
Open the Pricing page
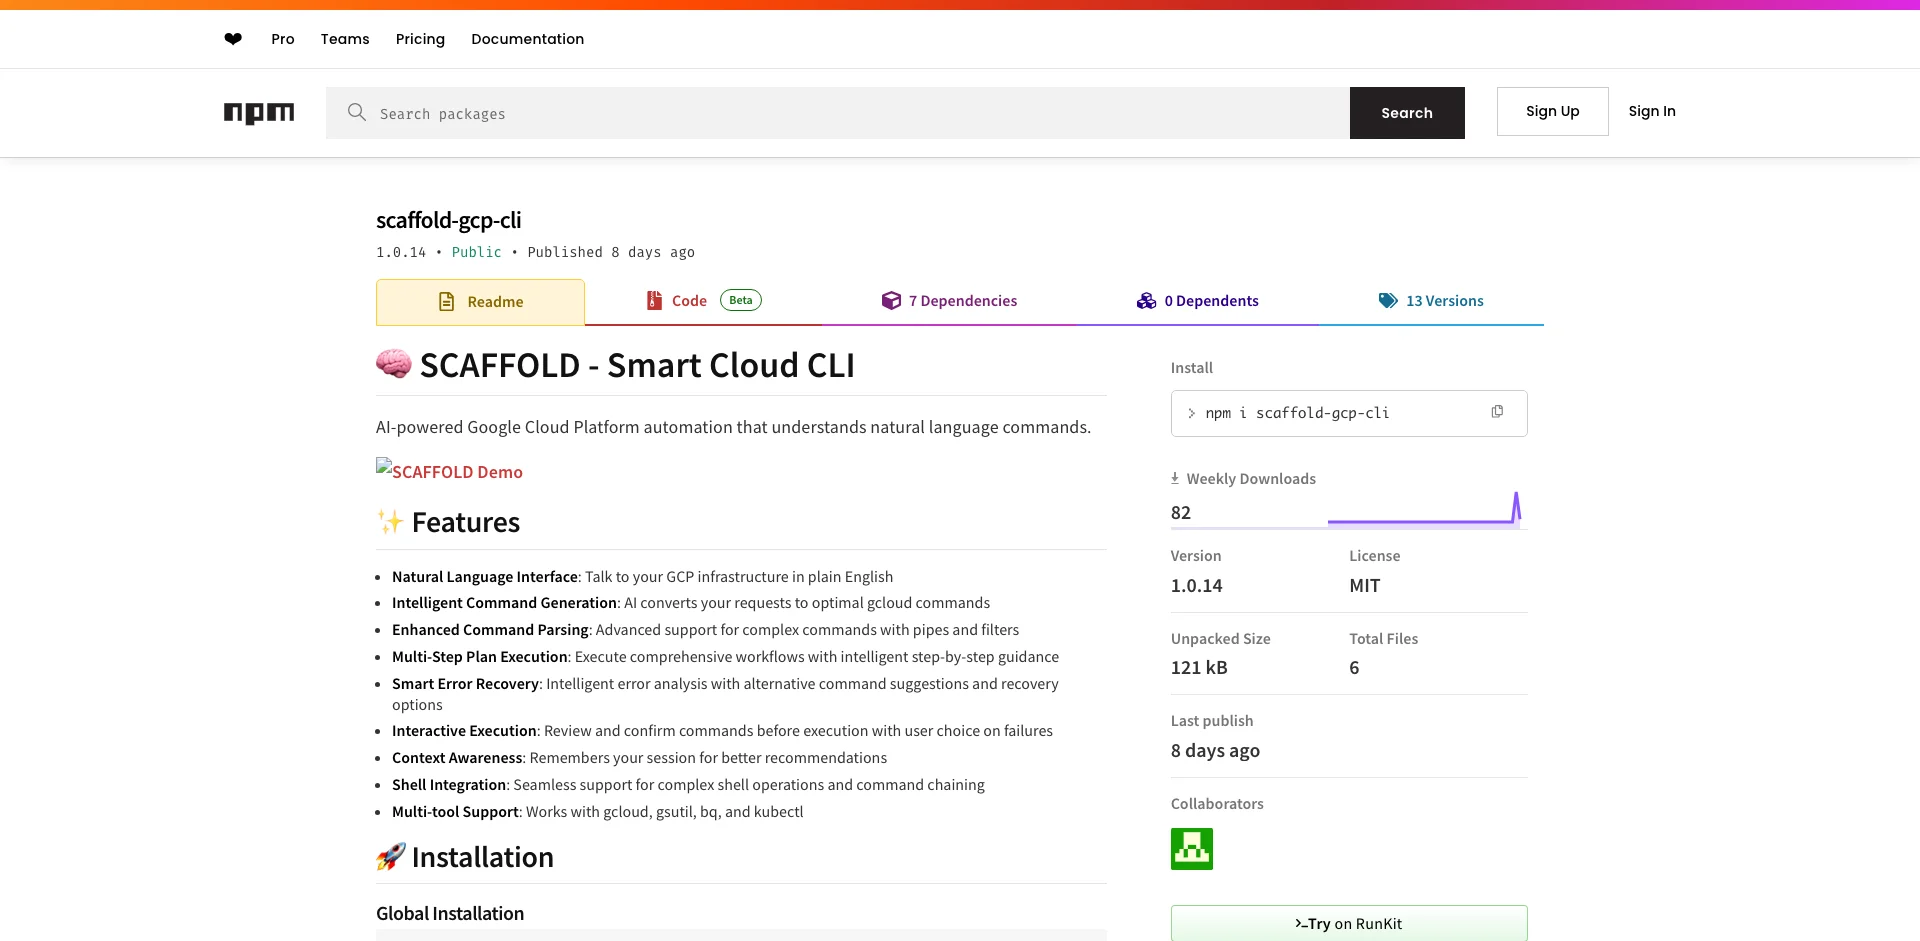coord(420,39)
